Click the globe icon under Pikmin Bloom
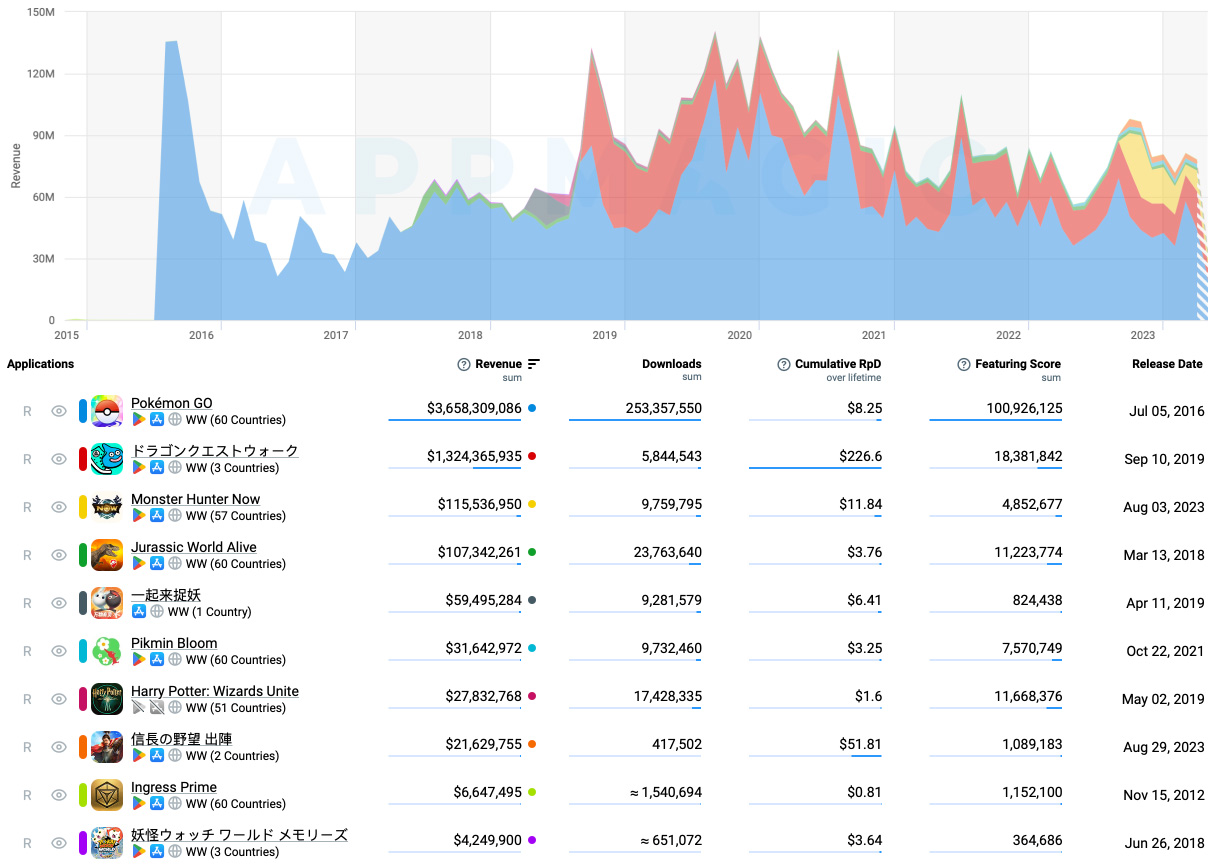The width and height of the screenshot is (1218, 866). (174, 660)
